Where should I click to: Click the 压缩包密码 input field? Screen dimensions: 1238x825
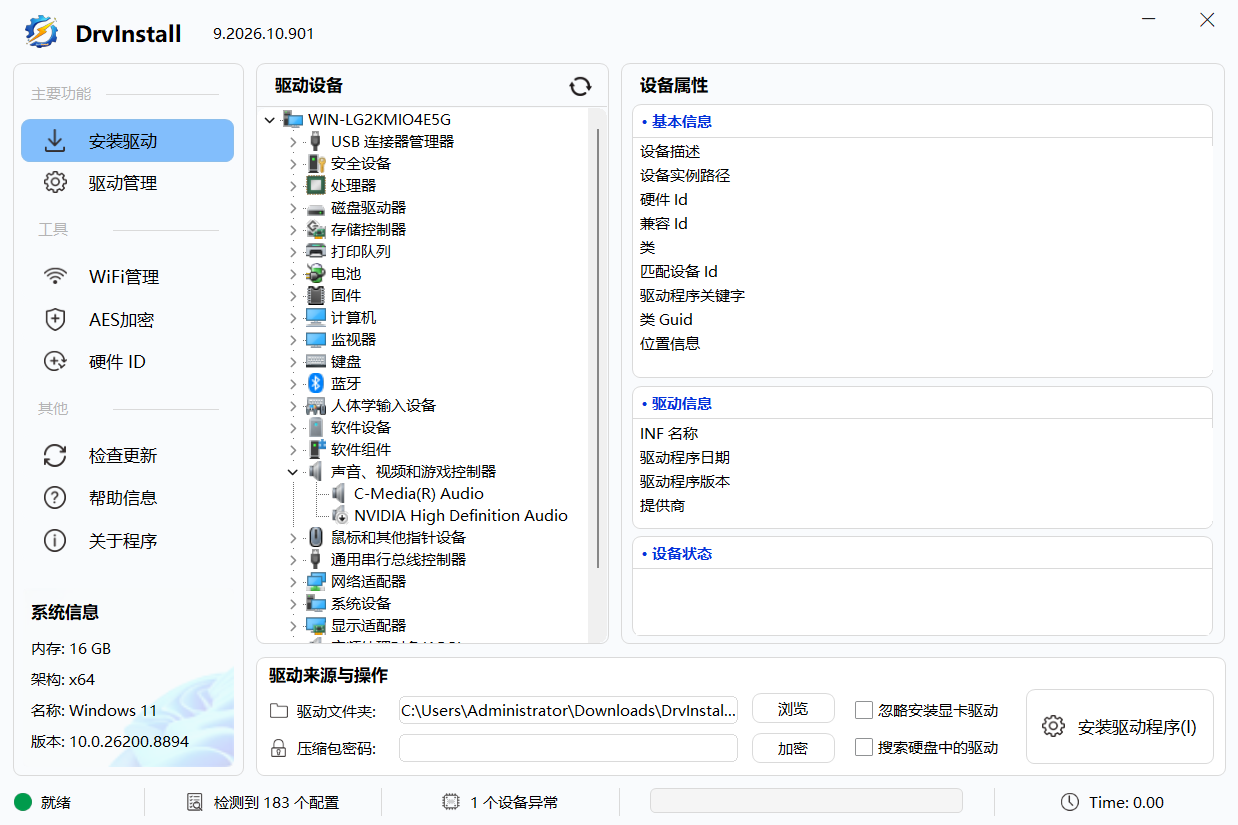point(568,748)
